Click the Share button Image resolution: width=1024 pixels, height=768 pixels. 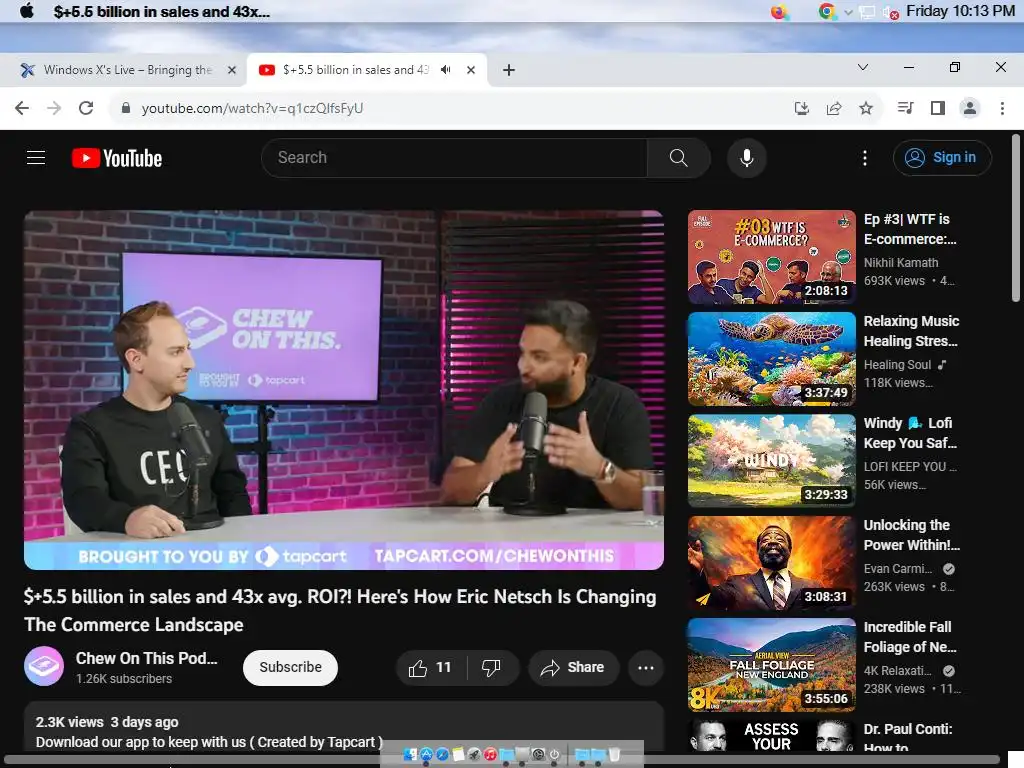[x=573, y=667]
